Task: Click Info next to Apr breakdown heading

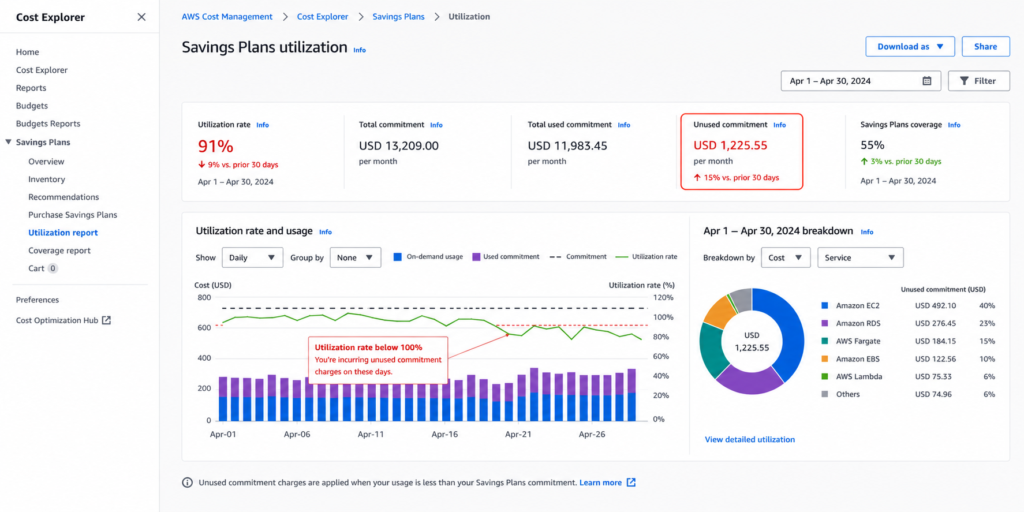Action: click(867, 232)
